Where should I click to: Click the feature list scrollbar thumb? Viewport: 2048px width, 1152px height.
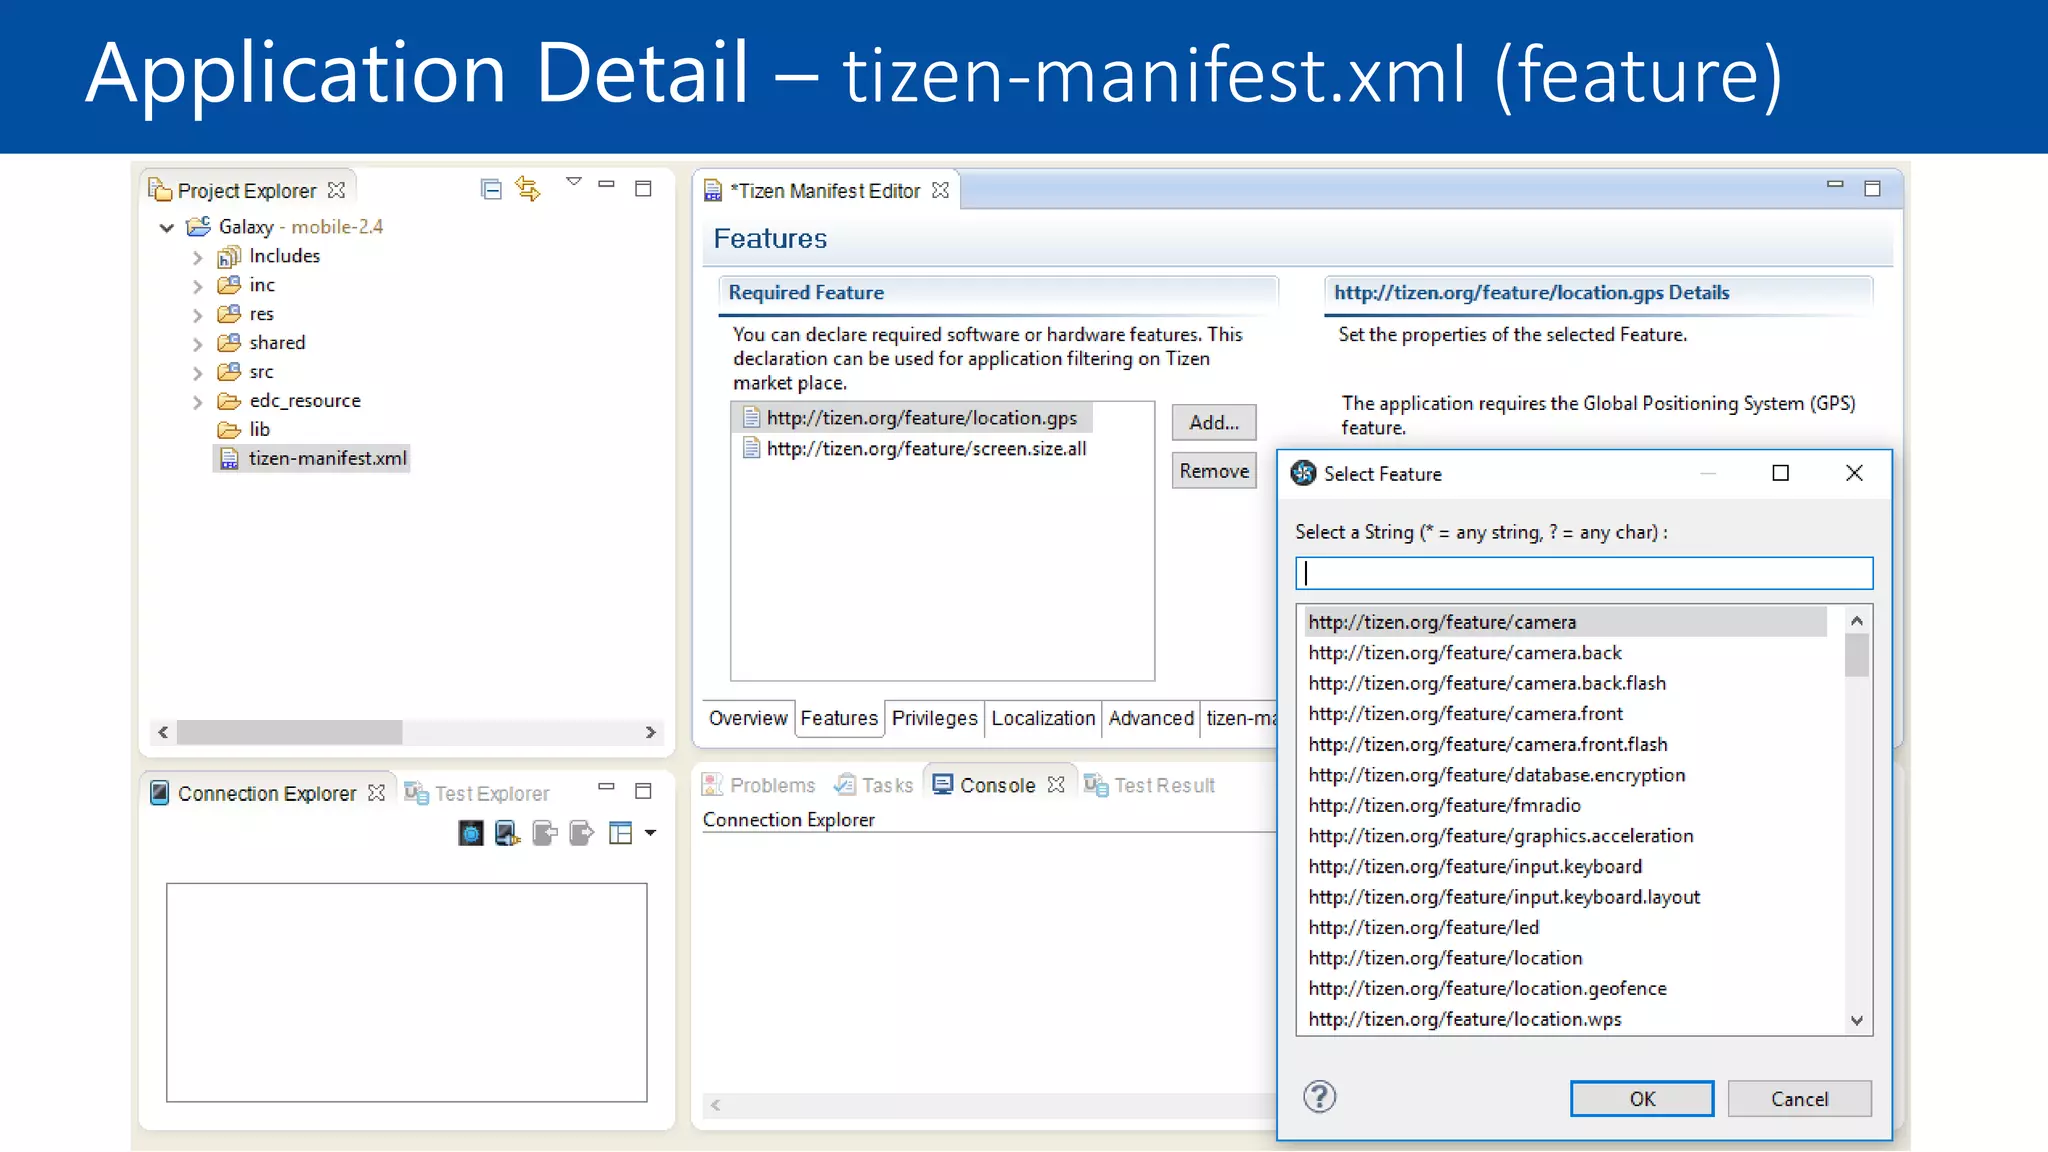(x=1857, y=656)
